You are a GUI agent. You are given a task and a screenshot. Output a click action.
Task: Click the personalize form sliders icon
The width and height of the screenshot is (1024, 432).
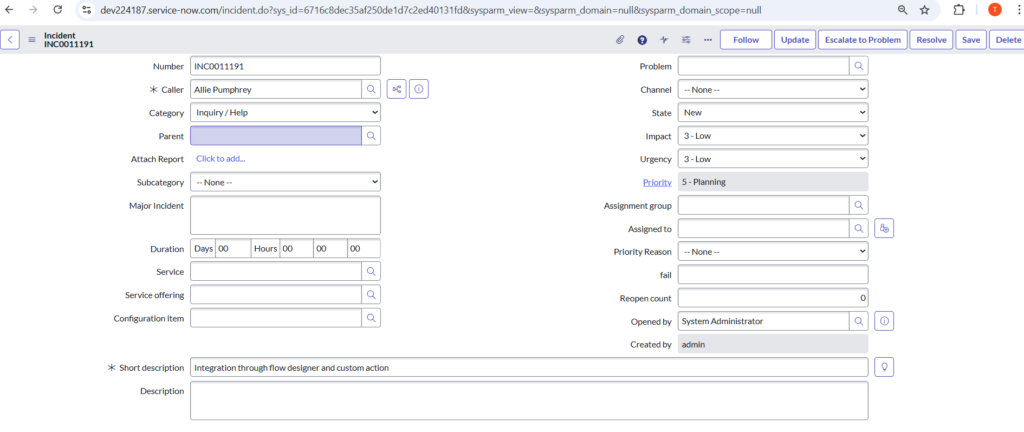[686, 40]
